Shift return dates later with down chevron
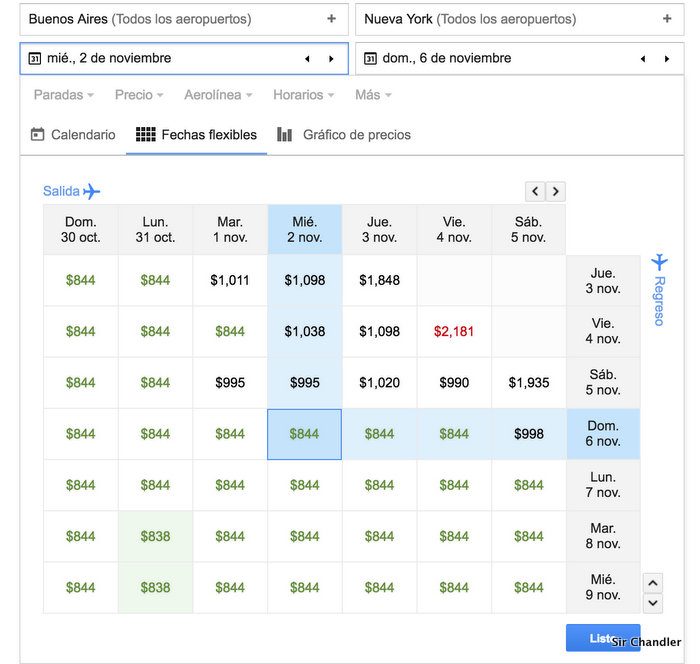This screenshot has width=700, height=664. click(x=653, y=603)
